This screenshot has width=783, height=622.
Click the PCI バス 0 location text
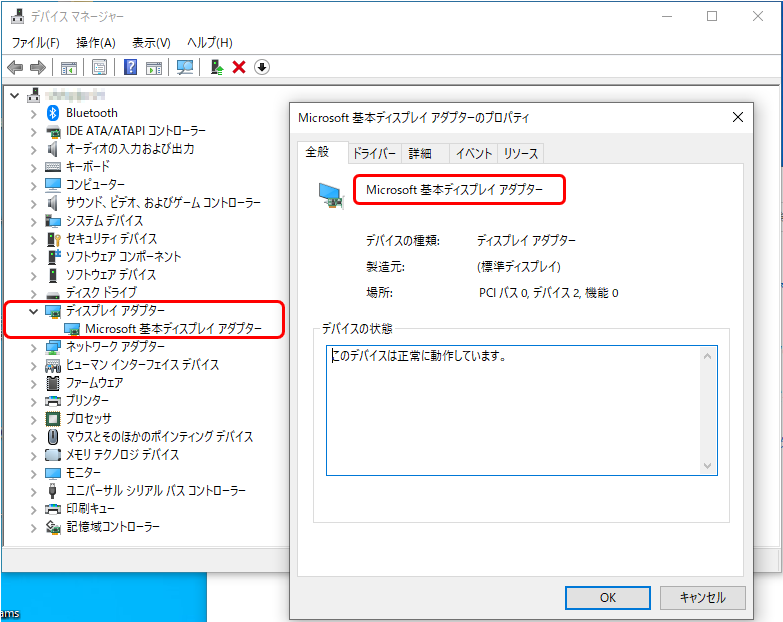point(548,293)
